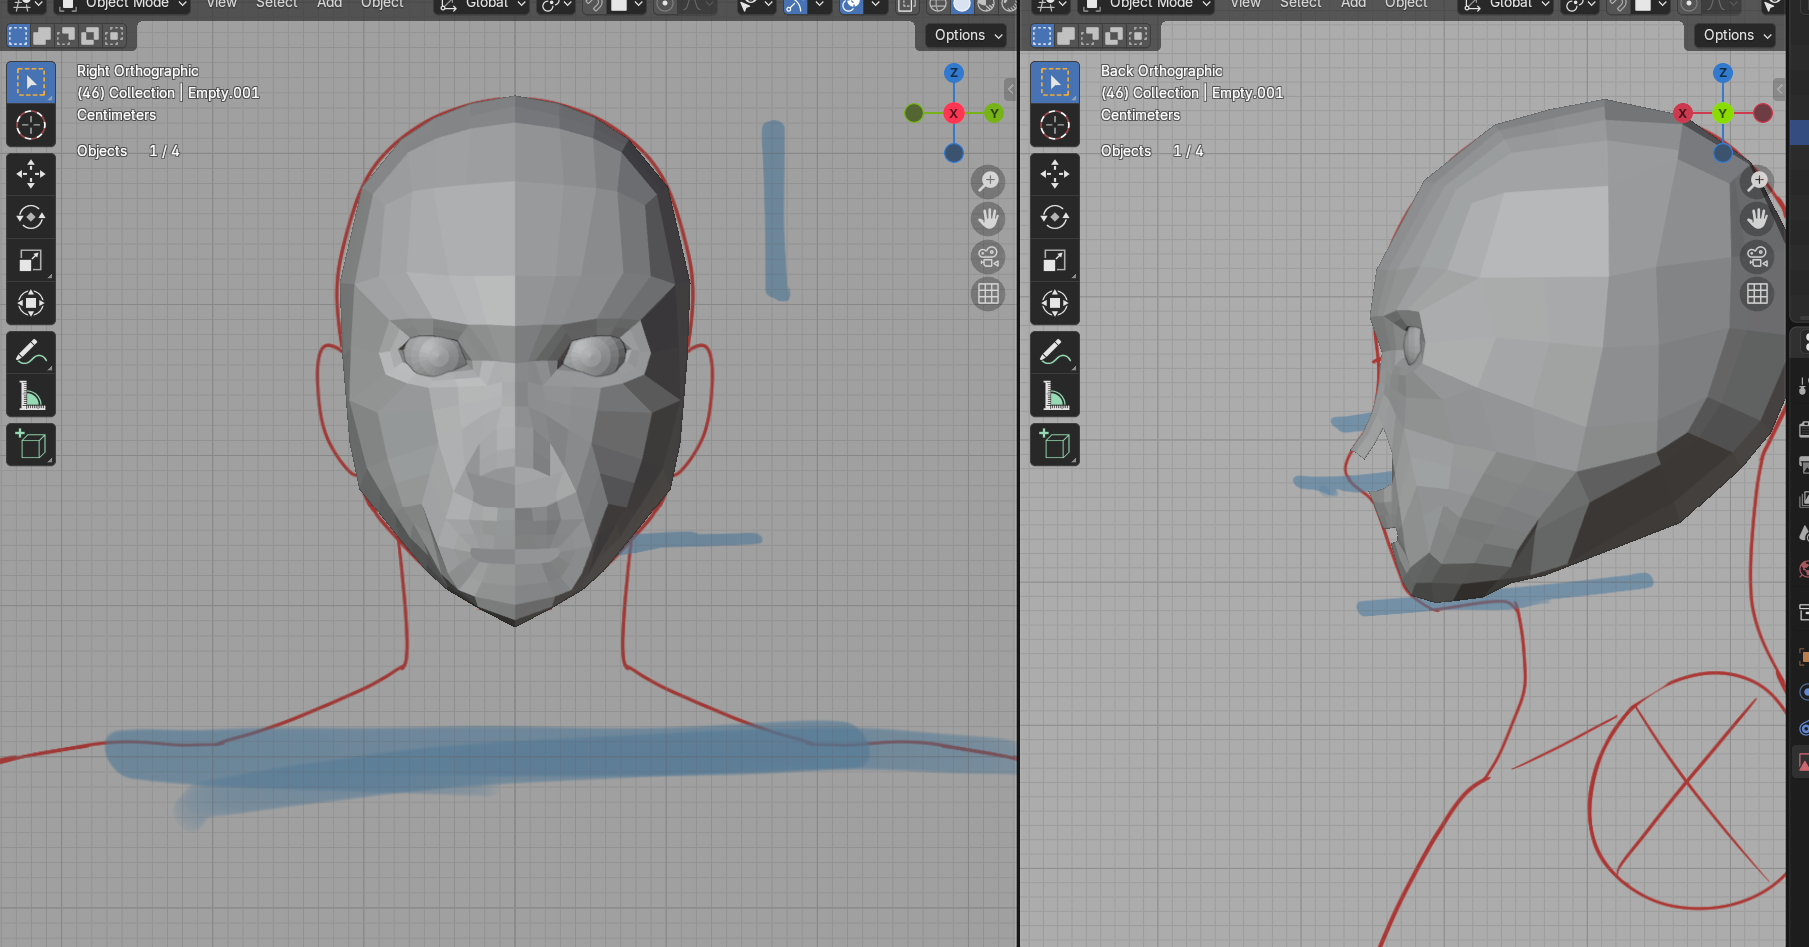1809x947 pixels.
Task: Toggle camera view in Right Orthographic viewport
Action: click(x=988, y=257)
